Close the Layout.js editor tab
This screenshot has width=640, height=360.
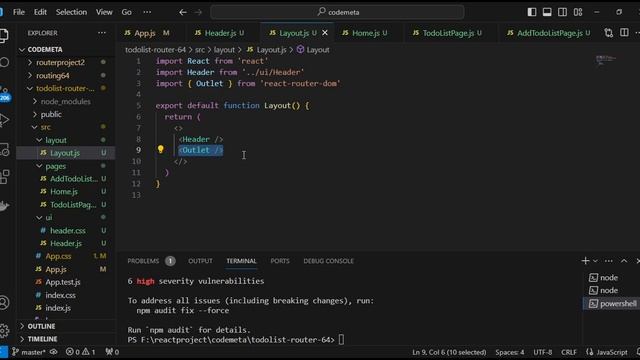(325, 33)
